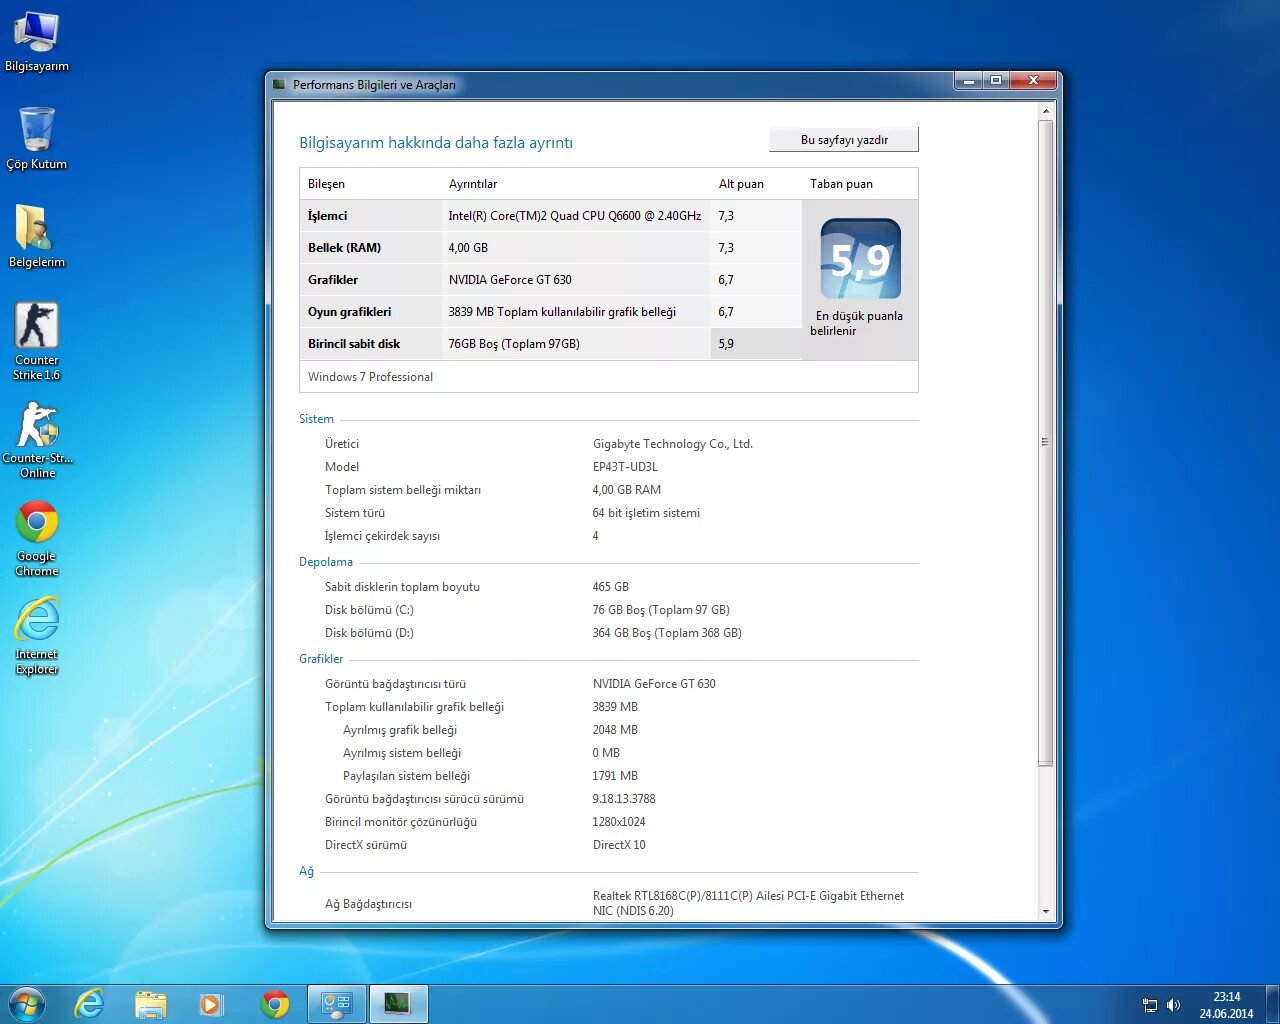This screenshot has height=1024, width=1280.
Task: Click the Realtek RTL8168C network adapter text
Action: (748, 903)
